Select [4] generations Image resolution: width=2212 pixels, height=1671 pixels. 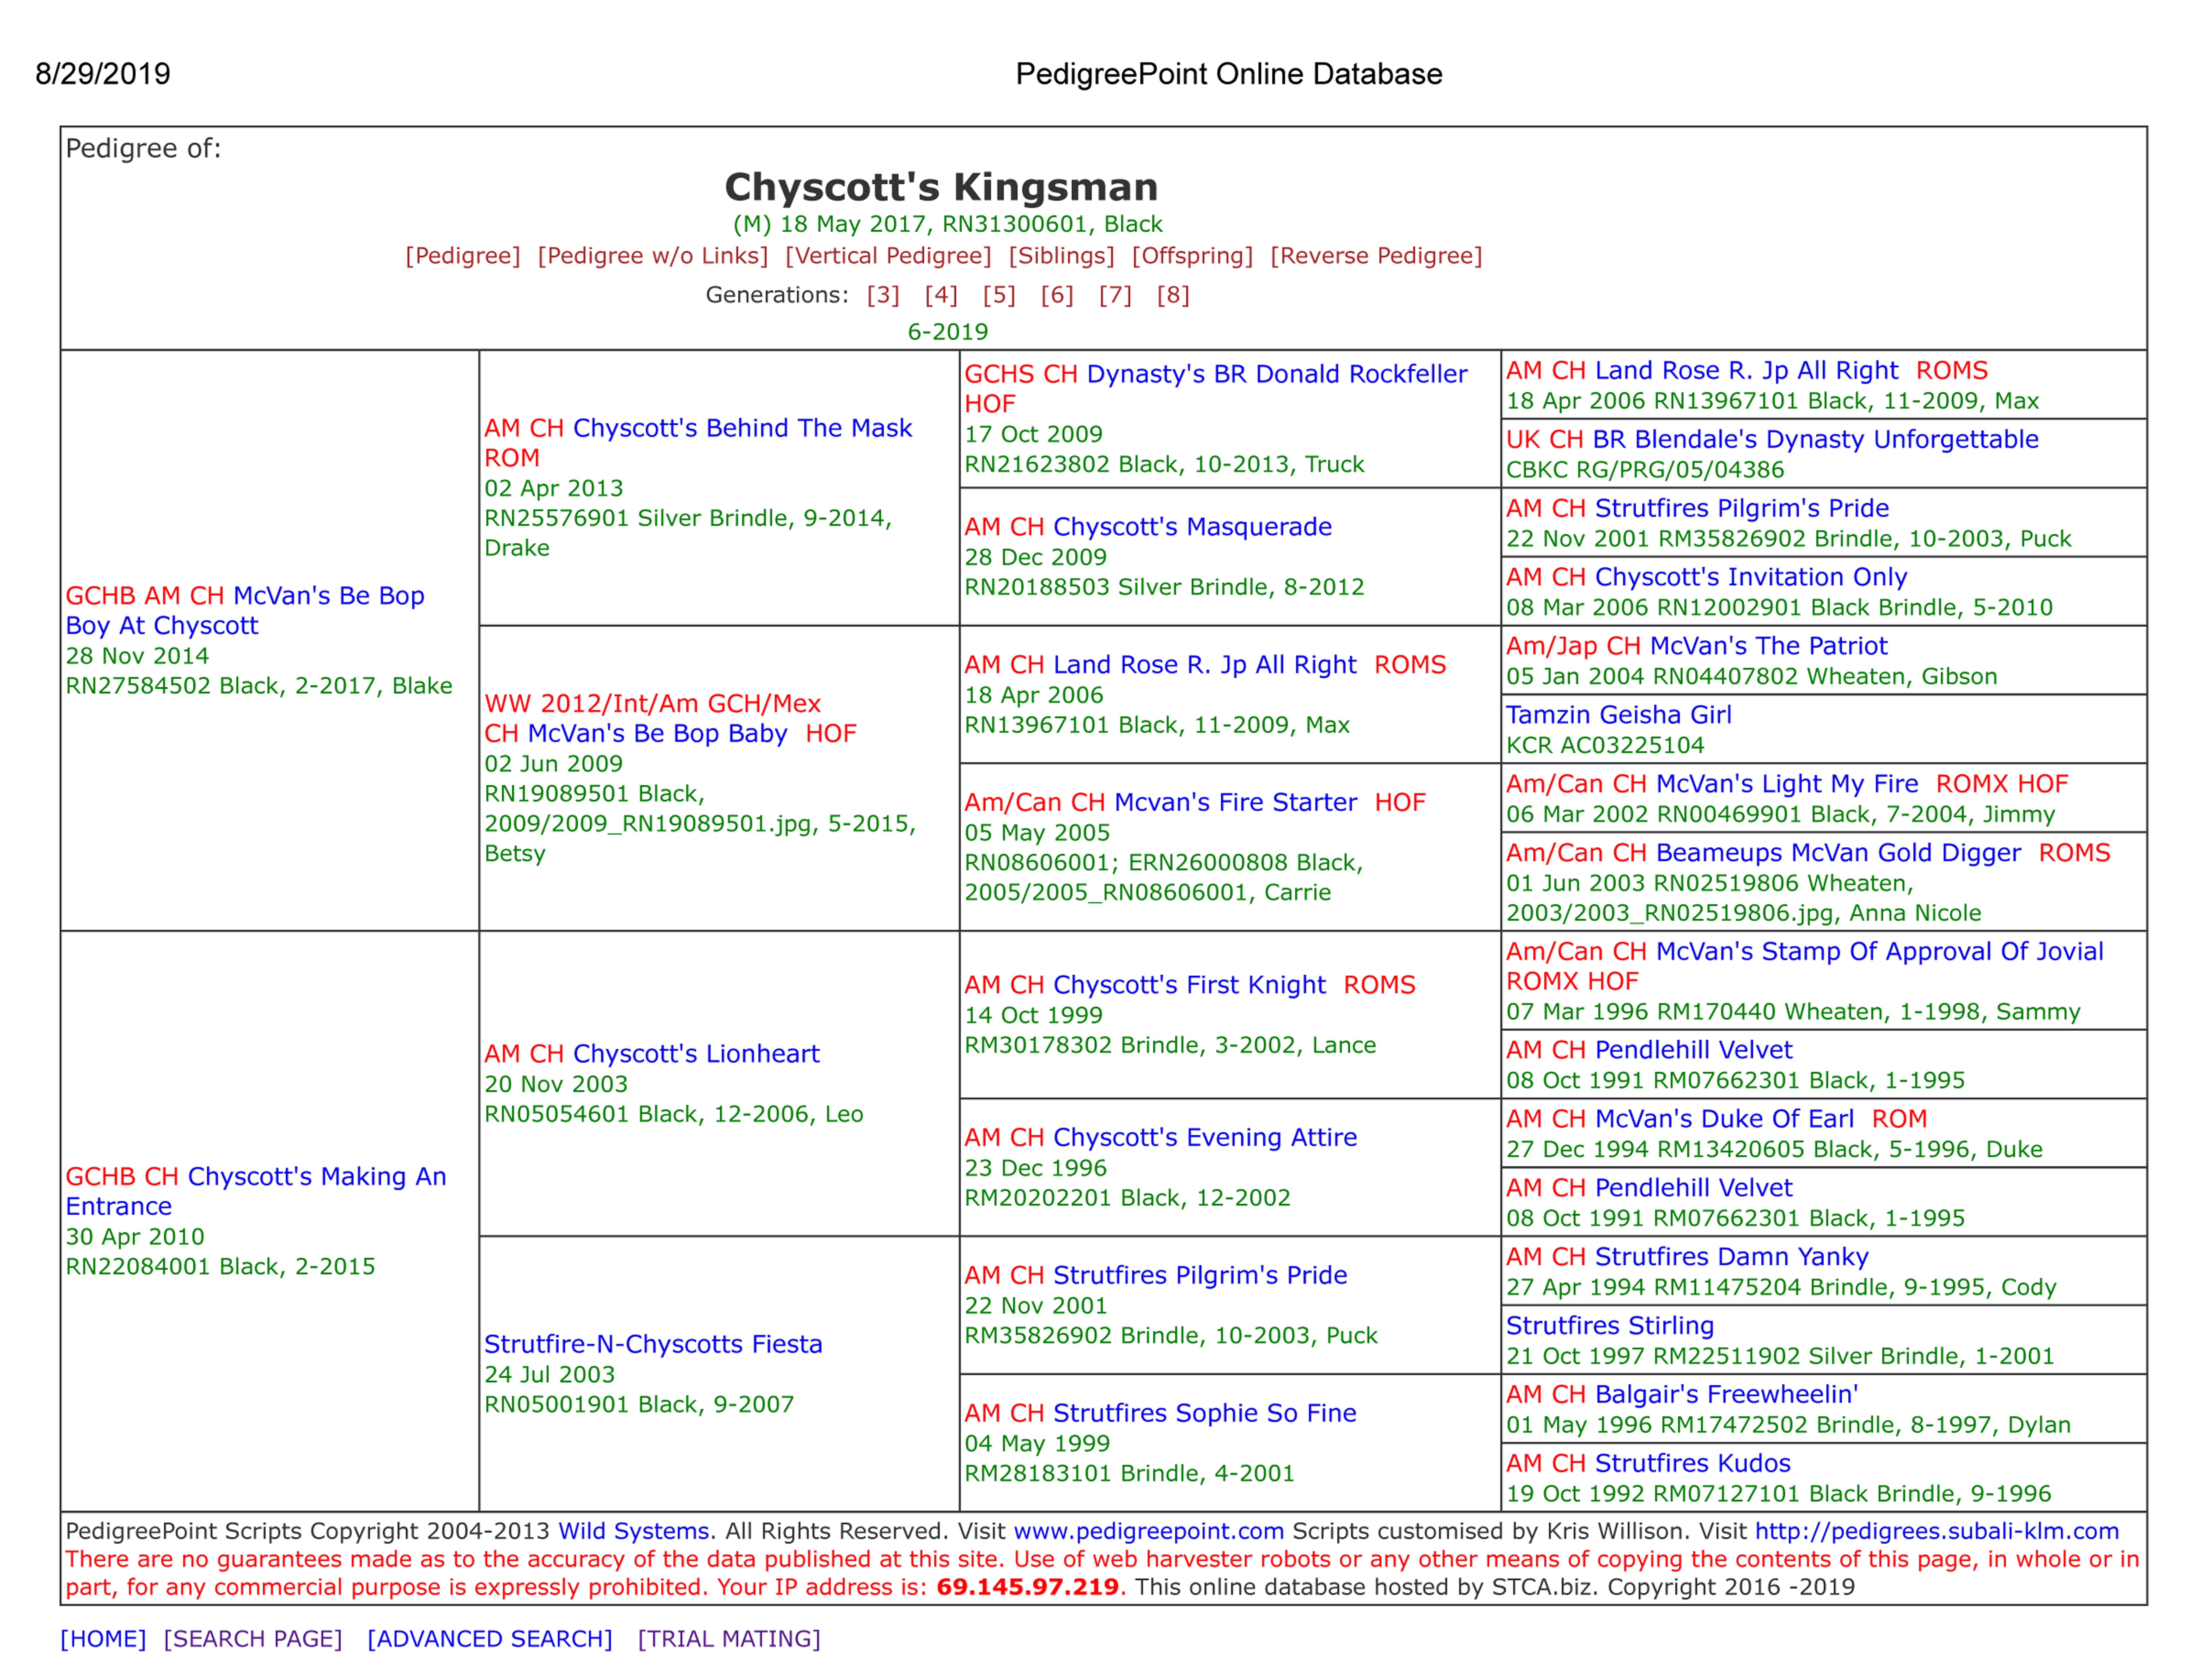point(941,295)
